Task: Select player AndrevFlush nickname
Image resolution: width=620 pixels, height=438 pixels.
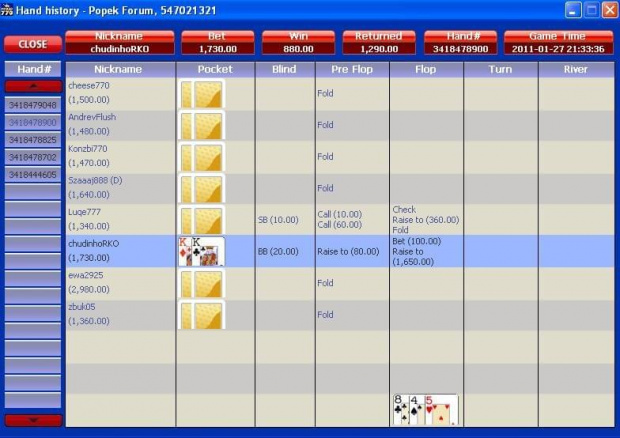Action: 92,117
